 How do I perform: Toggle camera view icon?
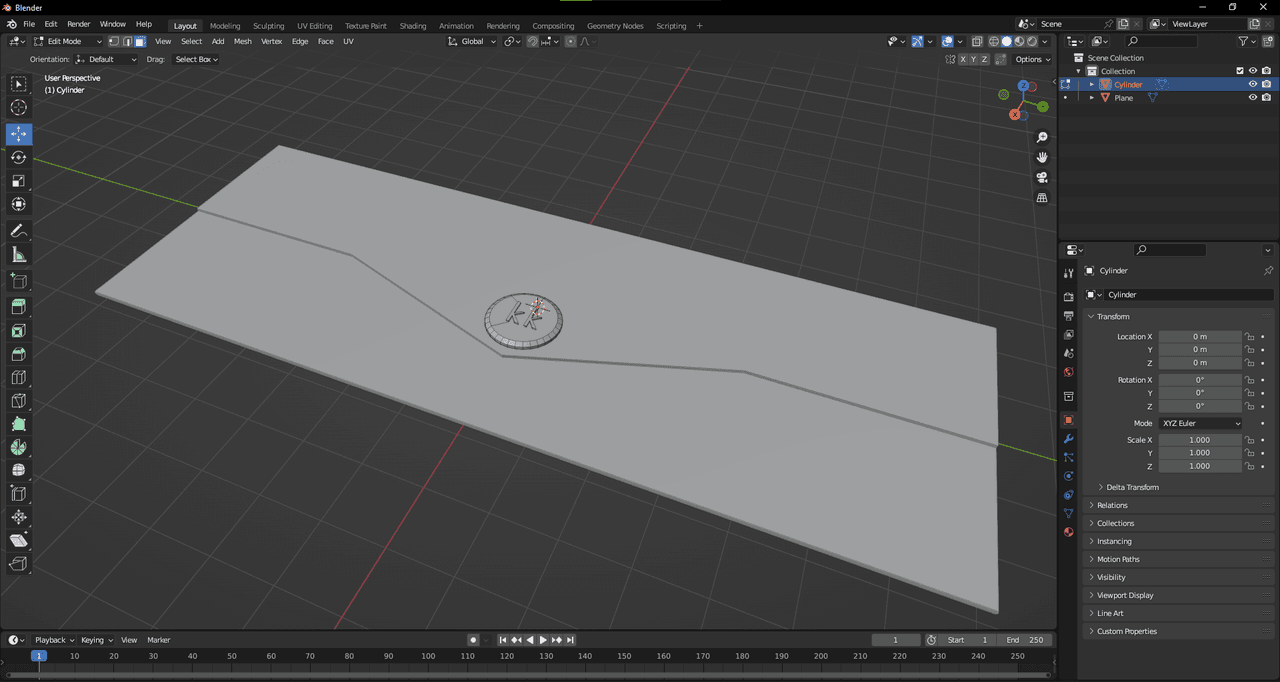pos(1042,177)
